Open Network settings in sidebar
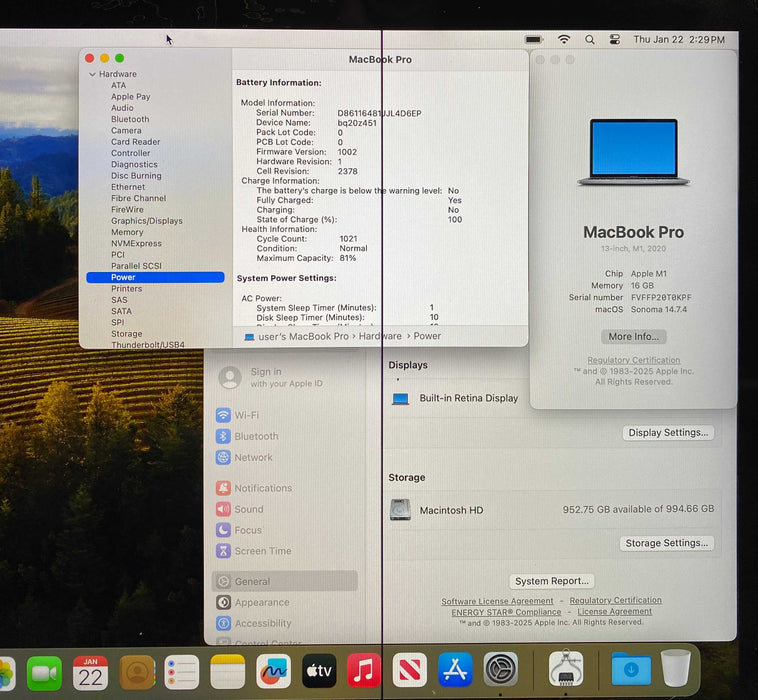This screenshot has width=758, height=700. click(244, 457)
